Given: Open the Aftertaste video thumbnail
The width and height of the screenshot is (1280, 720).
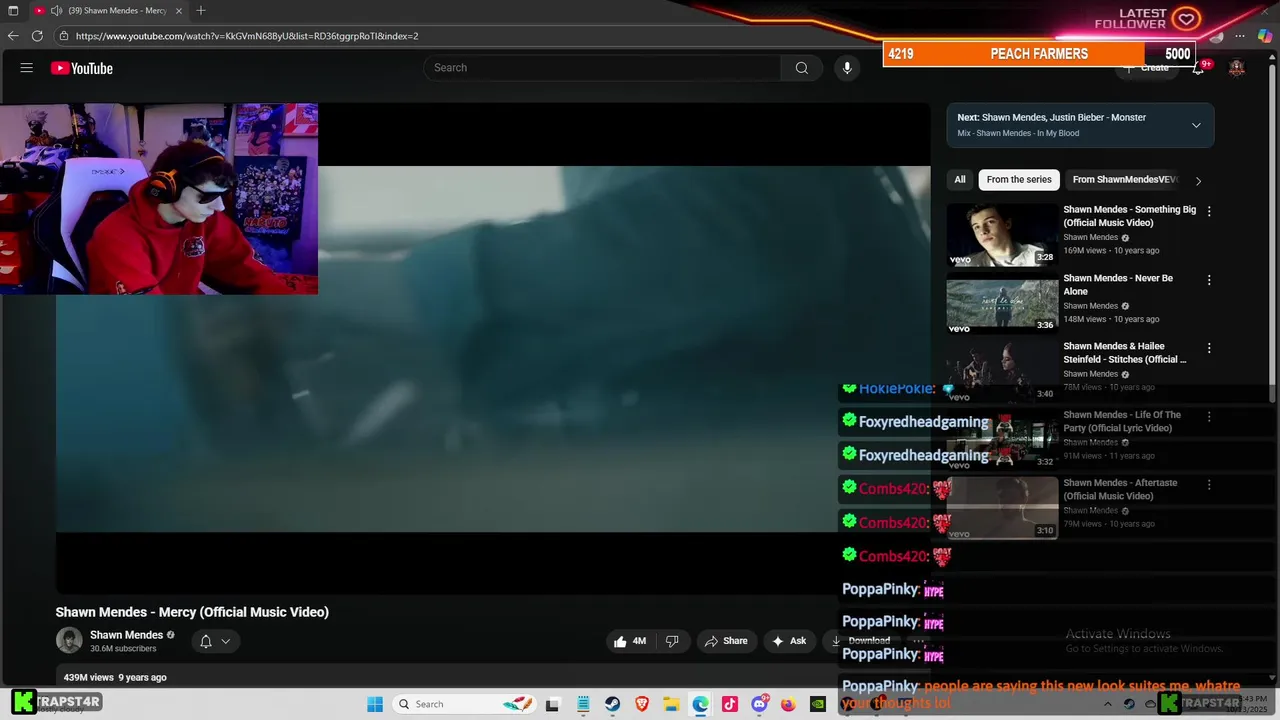Looking at the screenshot, I should [x=1002, y=507].
